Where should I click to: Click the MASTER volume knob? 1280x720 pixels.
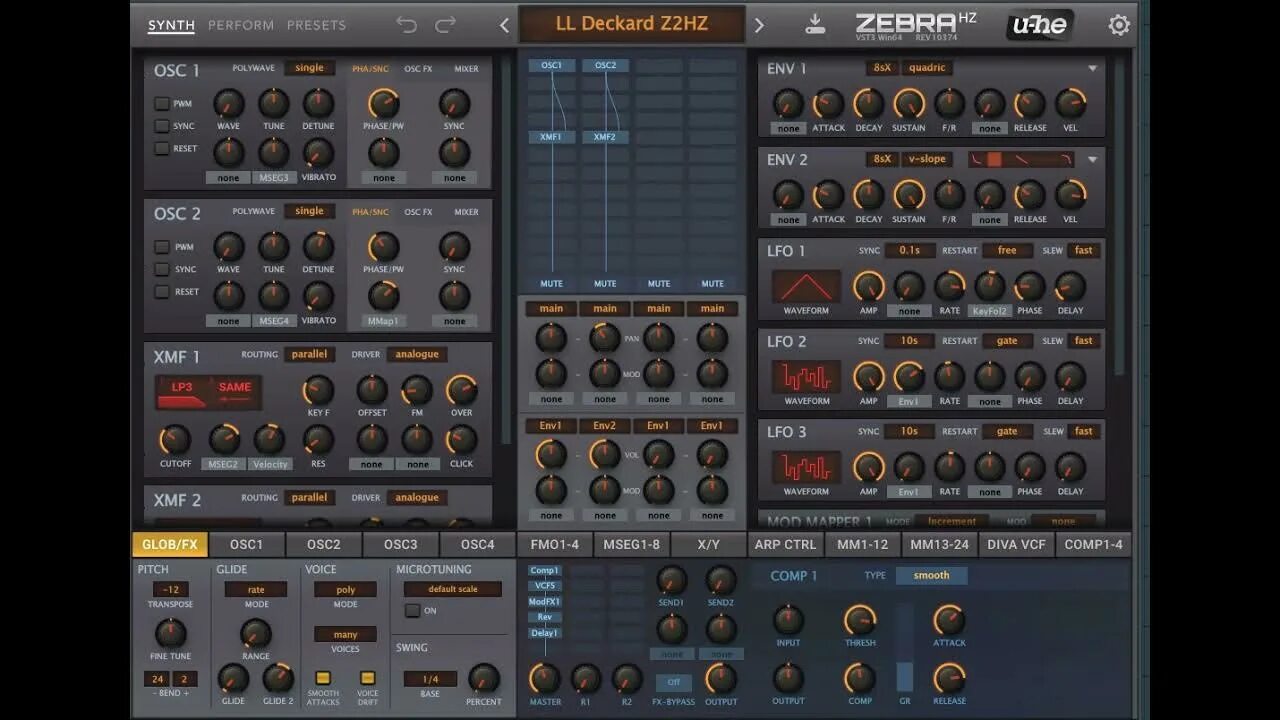click(545, 678)
